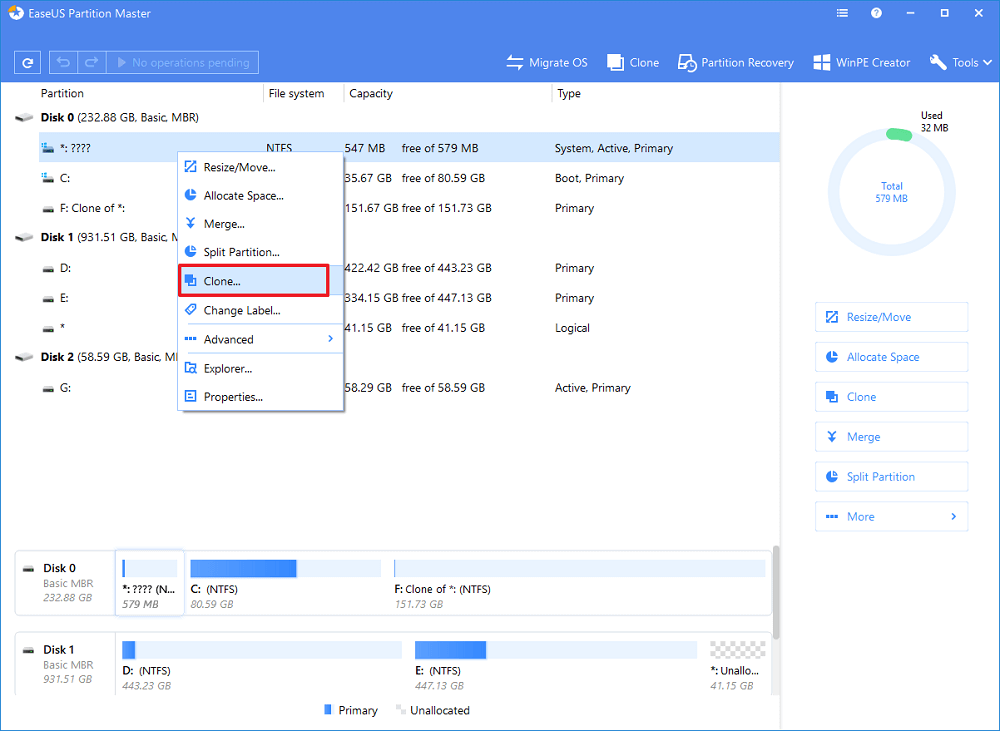The image size is (1000, 731).
Task: Click Allocate Space button in sidebar
Action: [891, 357]
